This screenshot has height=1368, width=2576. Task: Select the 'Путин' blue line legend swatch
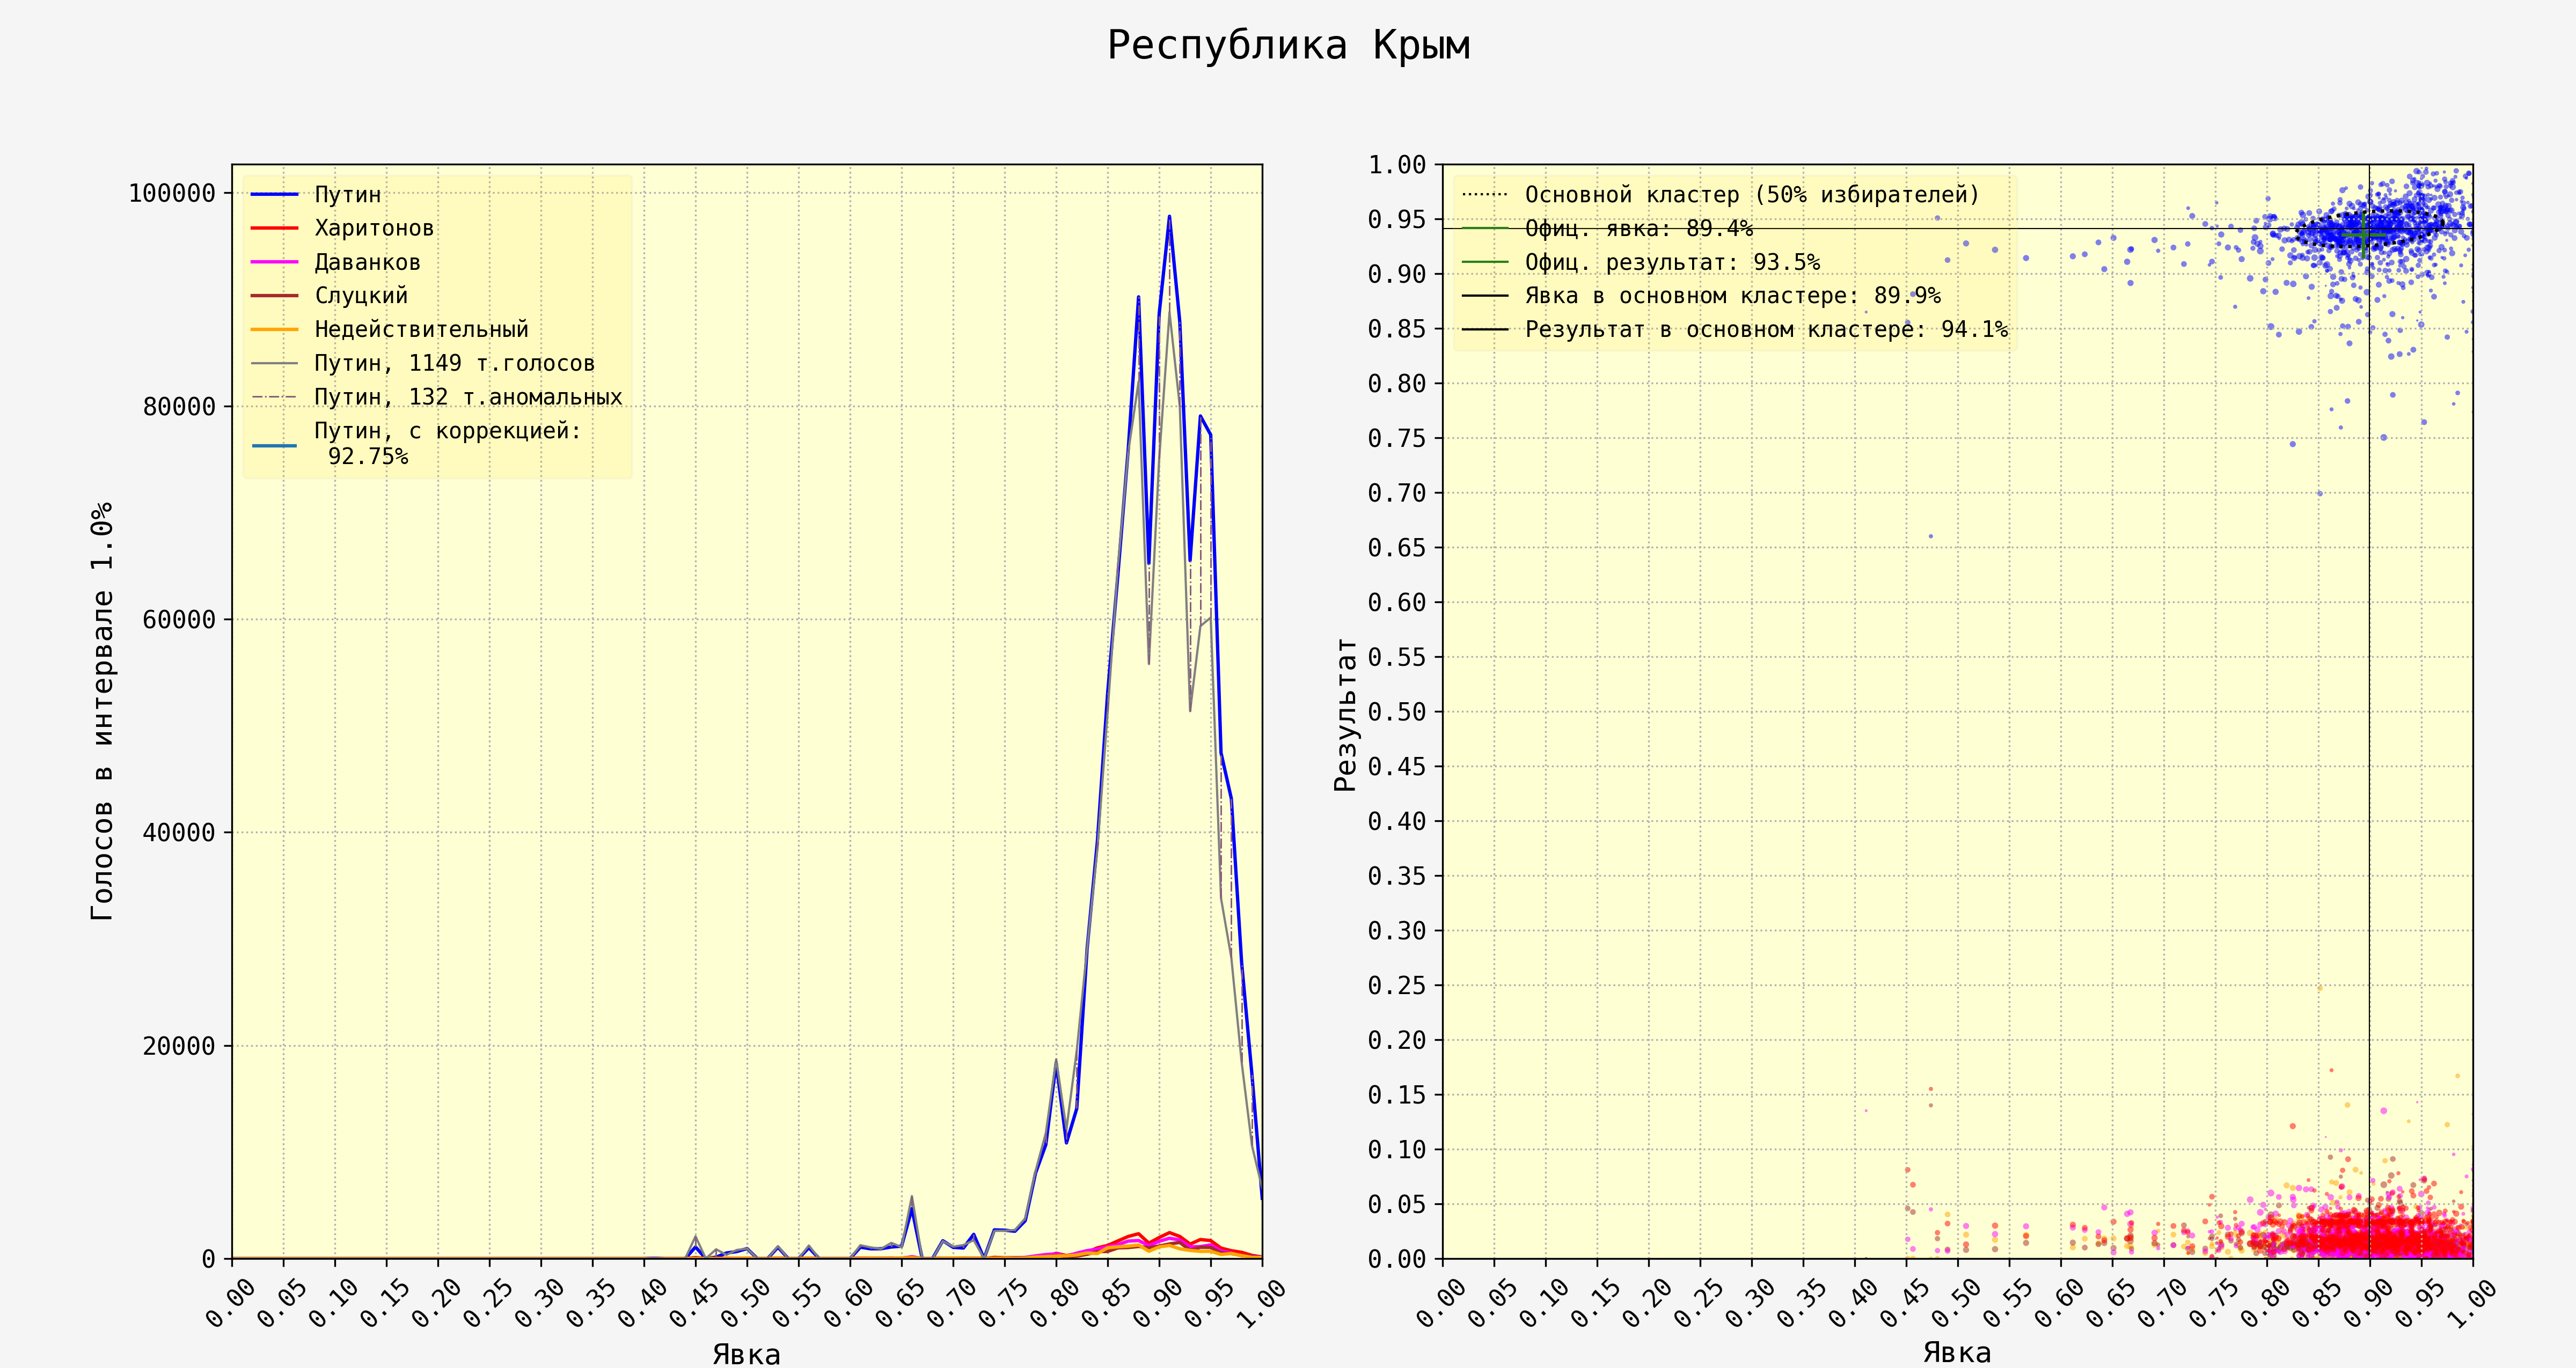pyautogui.click(x=275, y=194)
